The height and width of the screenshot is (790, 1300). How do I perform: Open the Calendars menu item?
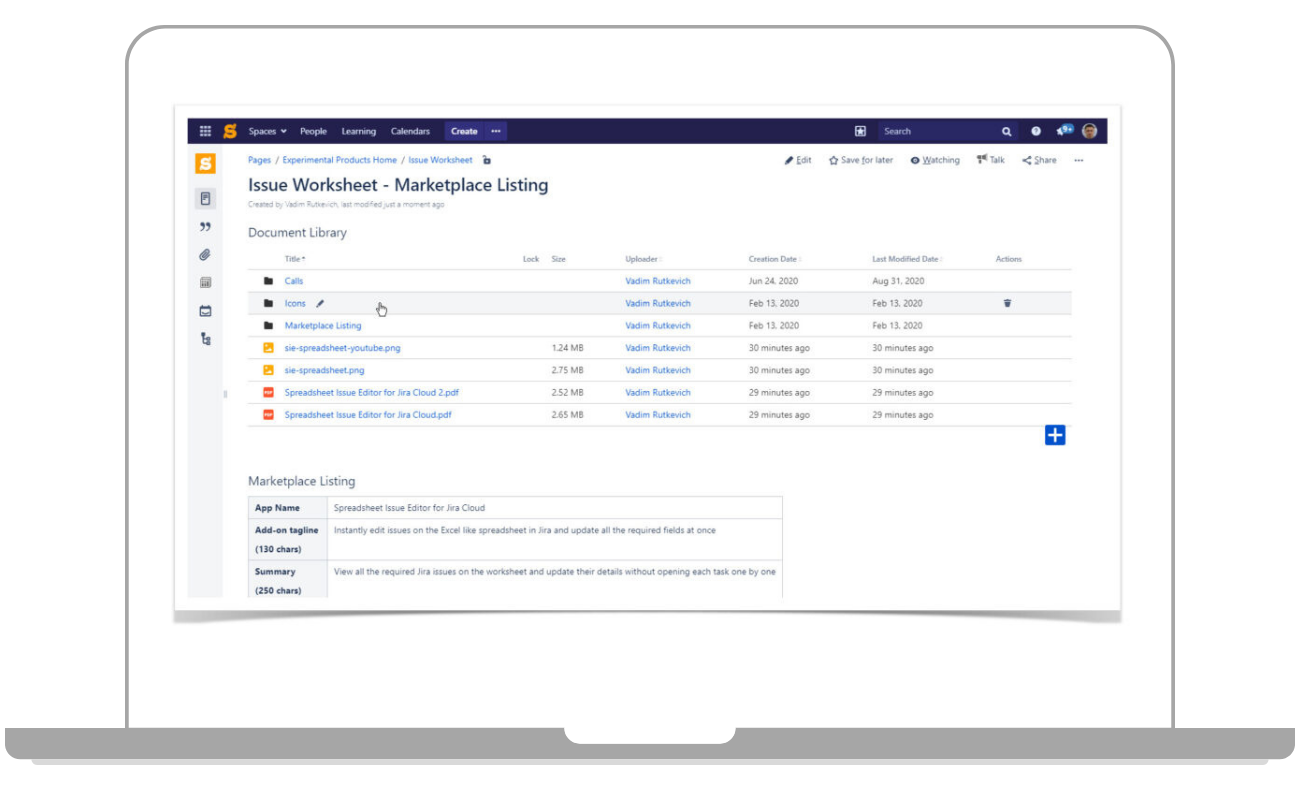coord(411,131)
